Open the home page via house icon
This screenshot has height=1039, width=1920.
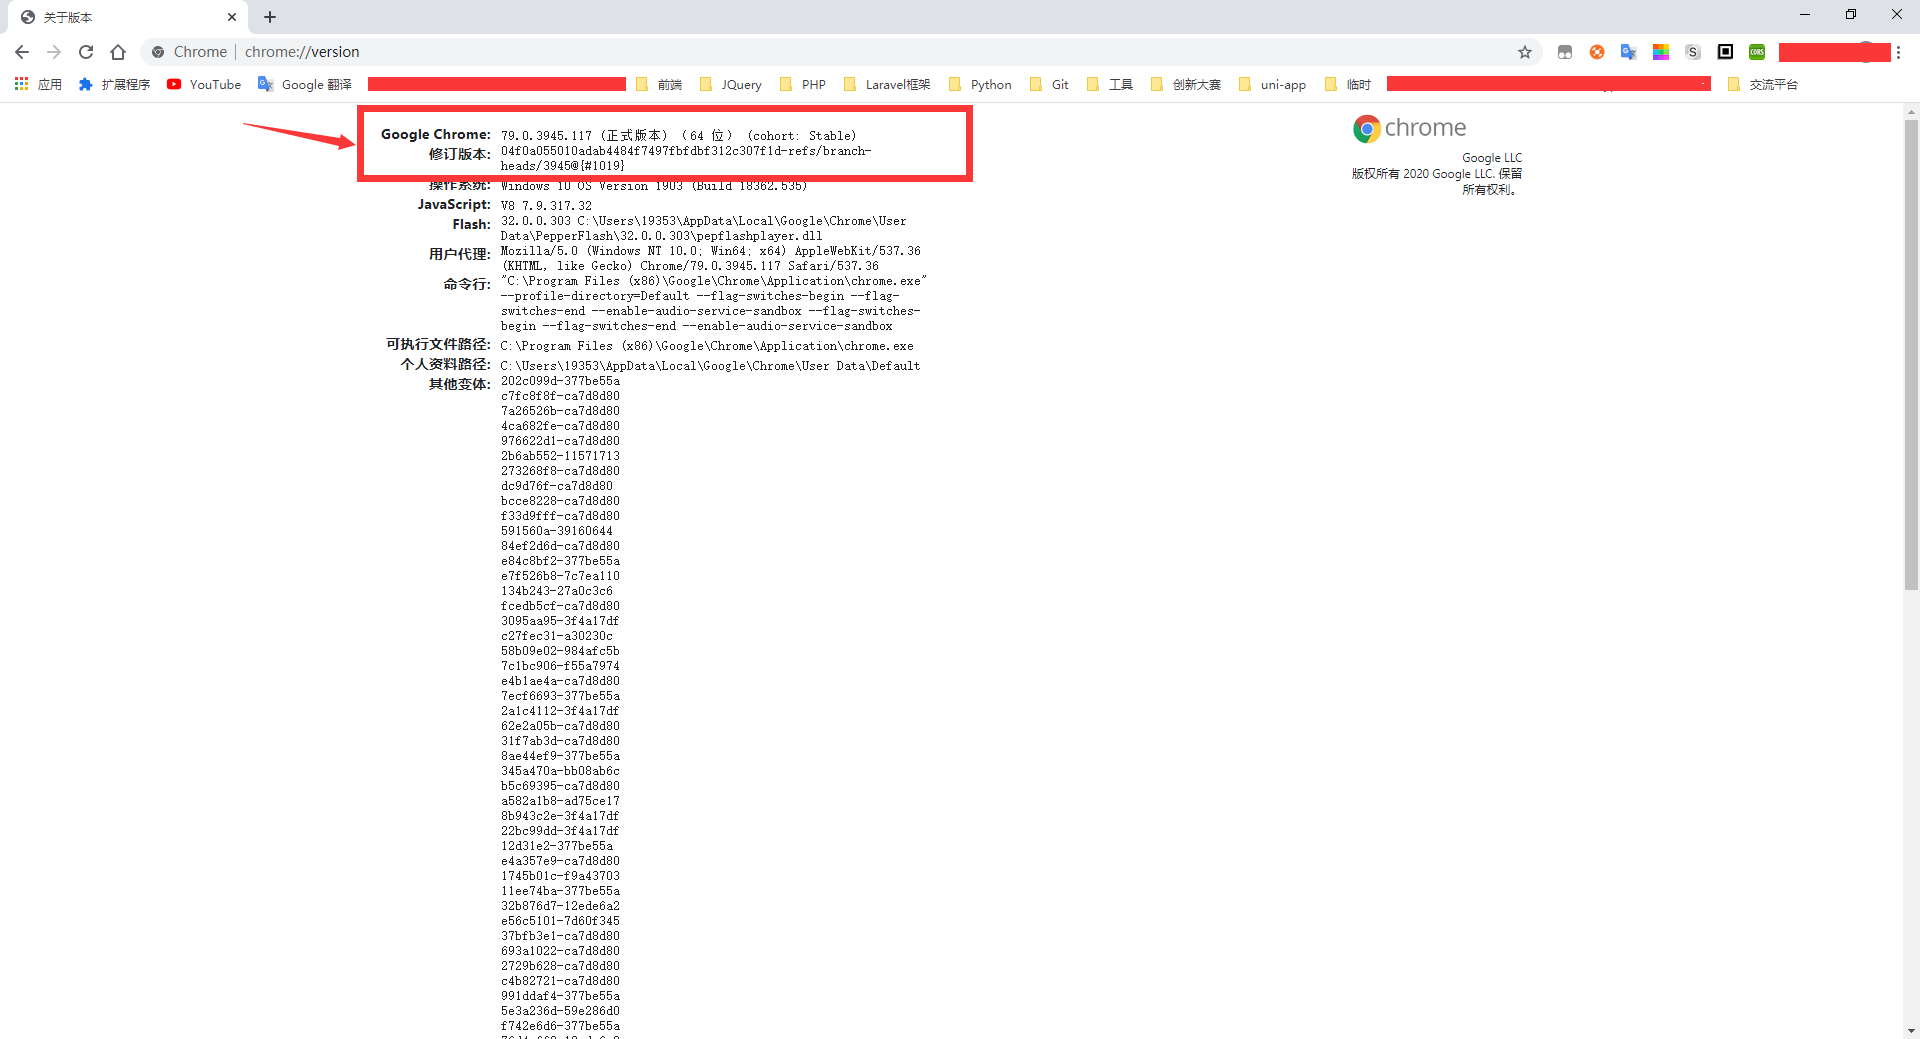pos(118,52)
